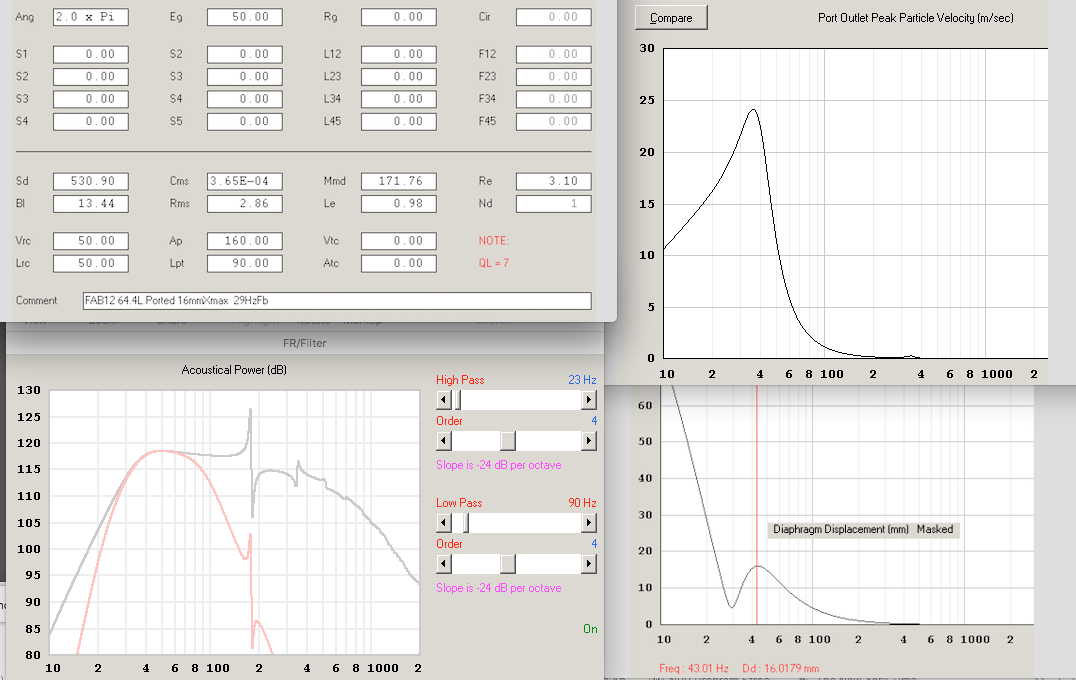
Task: Click the Acoustical Power (dB) chart title
Action: (234, 370)
